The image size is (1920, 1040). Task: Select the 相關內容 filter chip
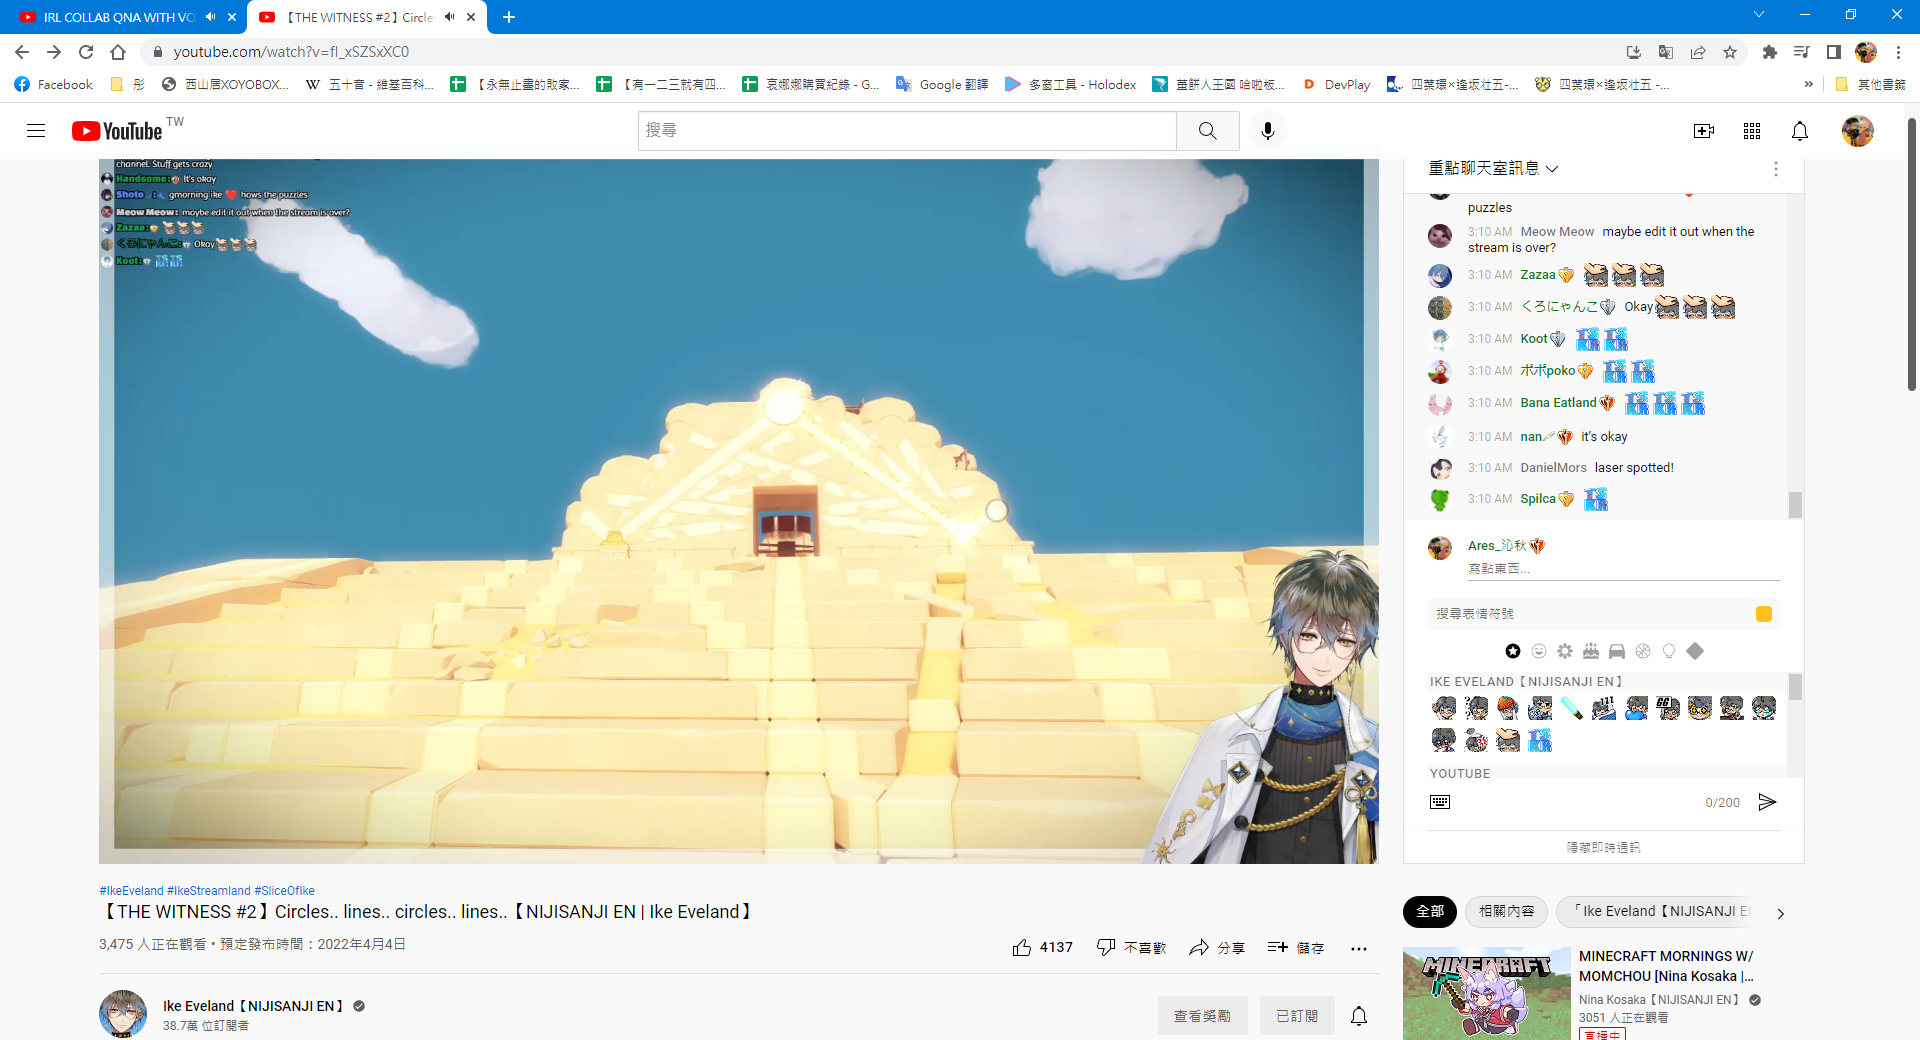click(x=1507, y=911)
